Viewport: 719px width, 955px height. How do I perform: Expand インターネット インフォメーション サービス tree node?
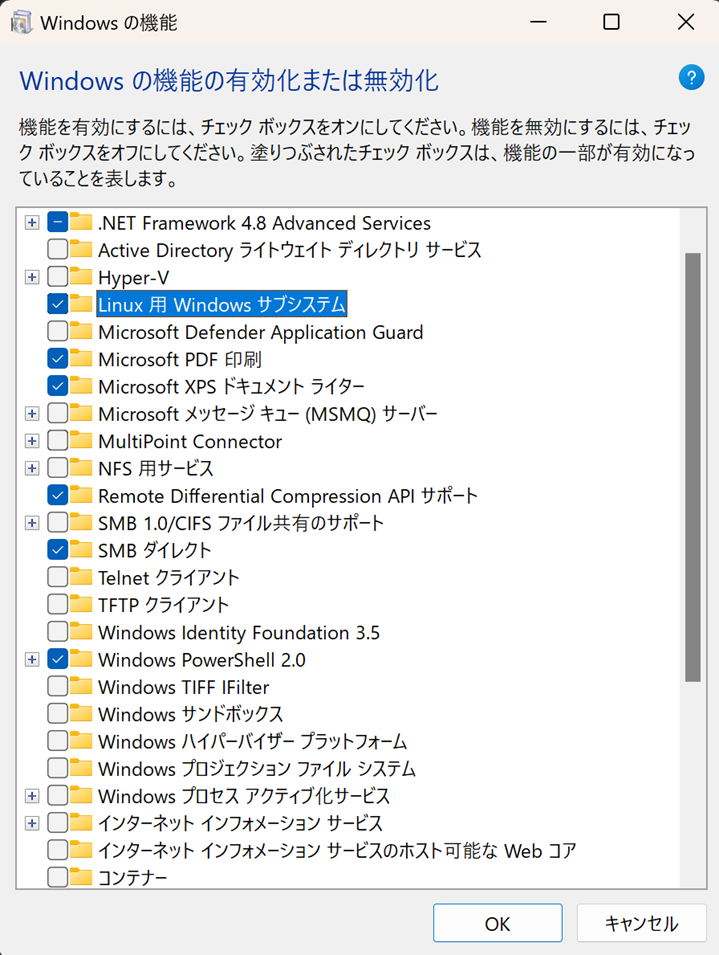click(x=32, y=823)
